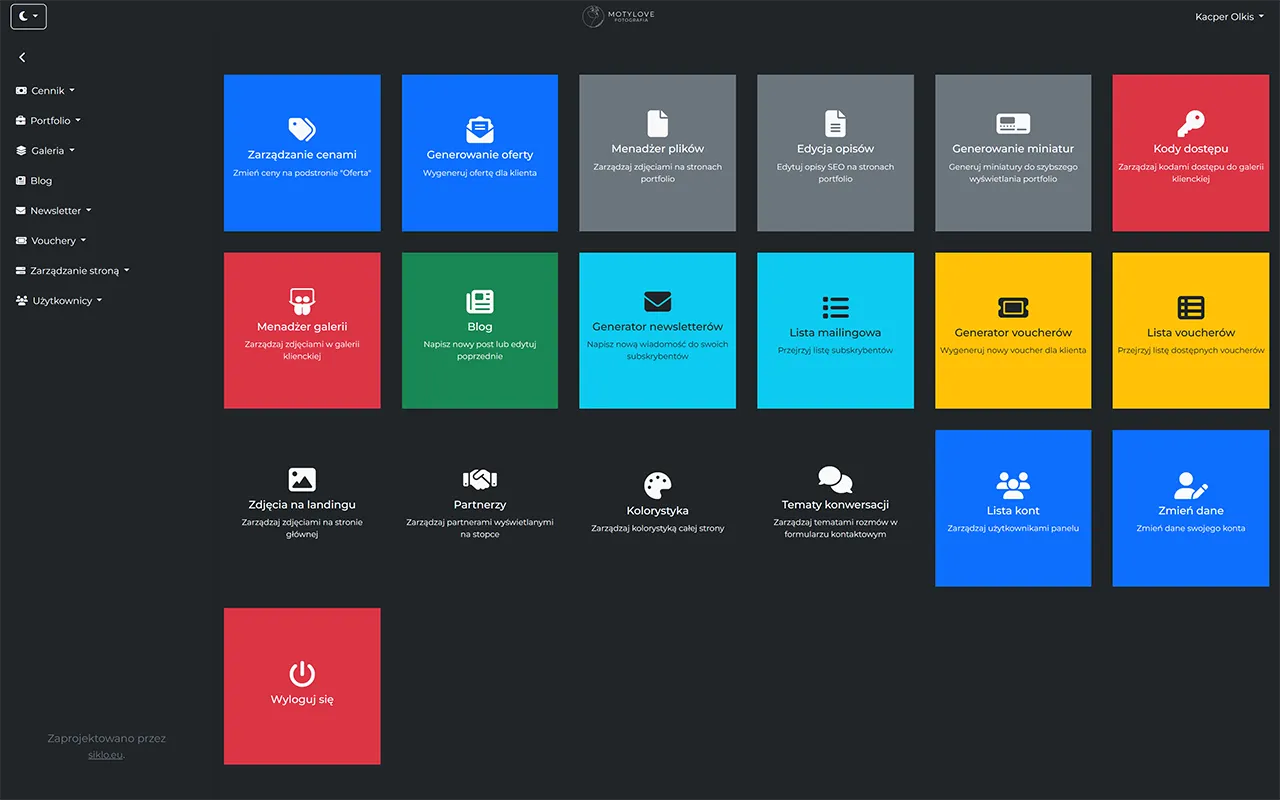This screenshot has height=800, width=1280.
Task: Open the Tematy konwersacji tile
Action: click(x=835, y=500)
